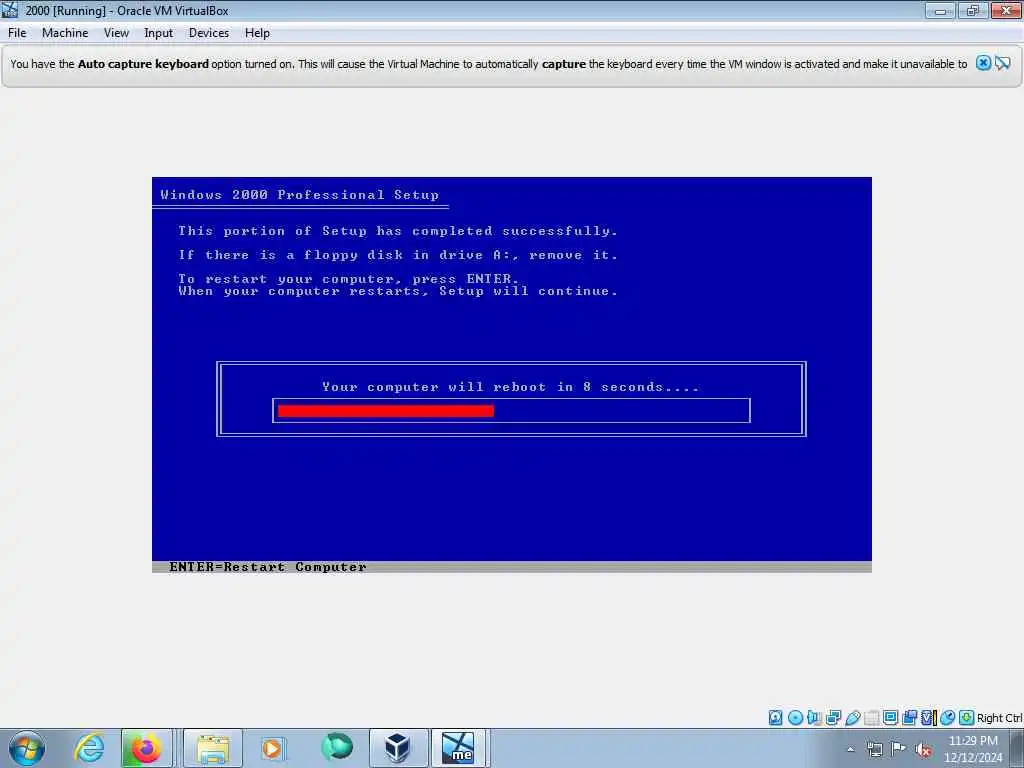Click 'This portion of Setup has completed' text
The image size is (1024, 768).
click(398, 231)
